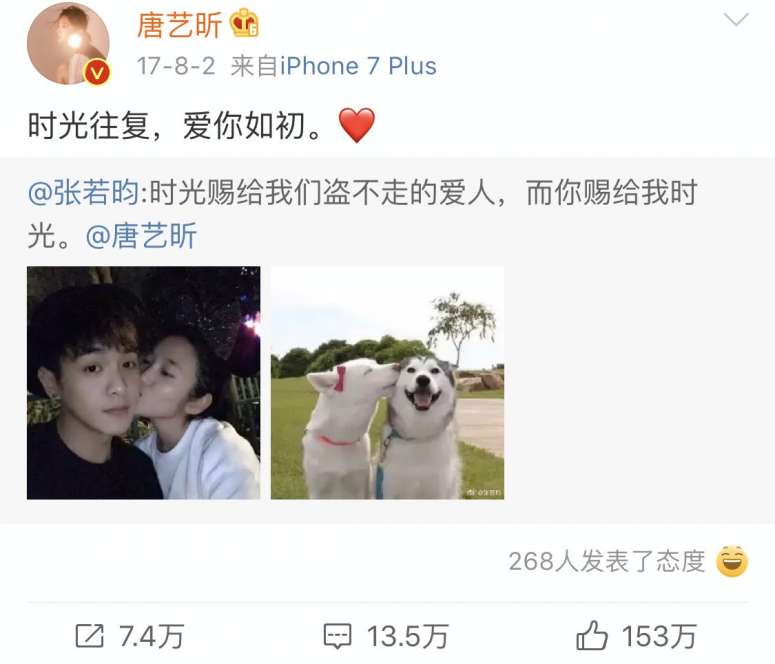Viewport: 775px width, 664px height.
Task: Like the post with thumbs-up icon
Action: pos(592,635)
